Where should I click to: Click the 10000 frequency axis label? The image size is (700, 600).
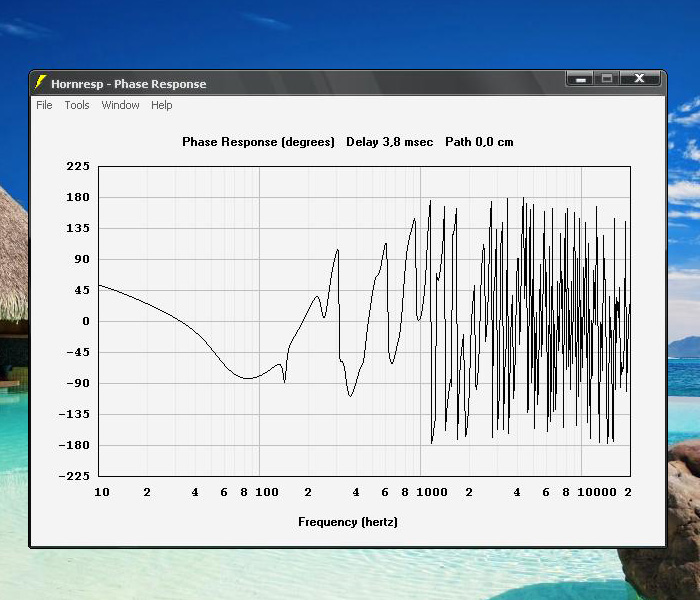597,492
